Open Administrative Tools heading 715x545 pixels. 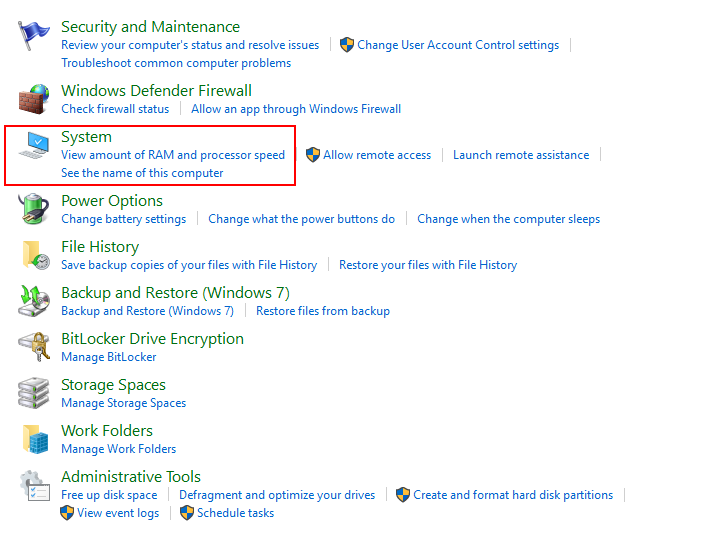(x=131, y=477)
